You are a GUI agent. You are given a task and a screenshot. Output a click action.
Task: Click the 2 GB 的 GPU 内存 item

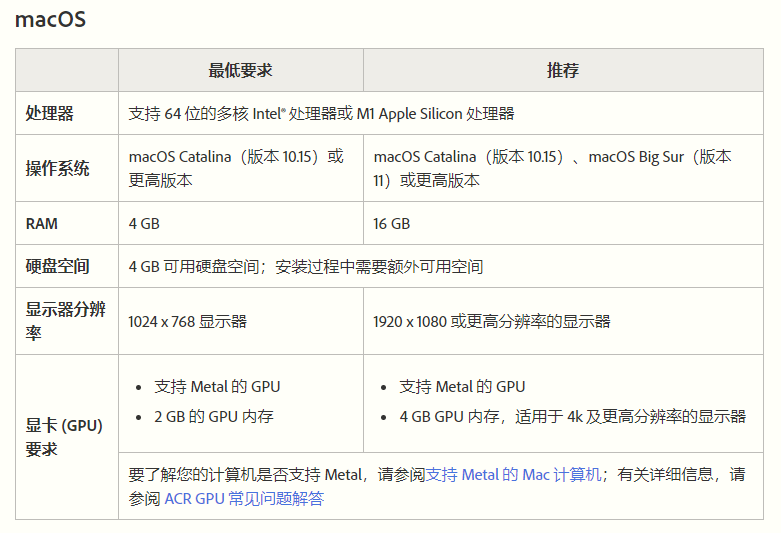coord(214,416)
